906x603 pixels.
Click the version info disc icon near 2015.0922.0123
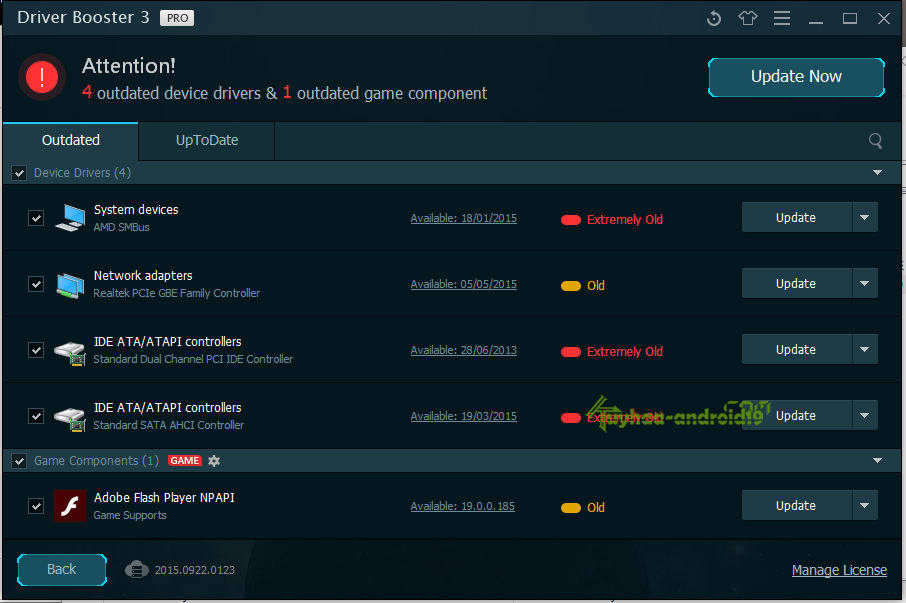click(x=136, y=569)
